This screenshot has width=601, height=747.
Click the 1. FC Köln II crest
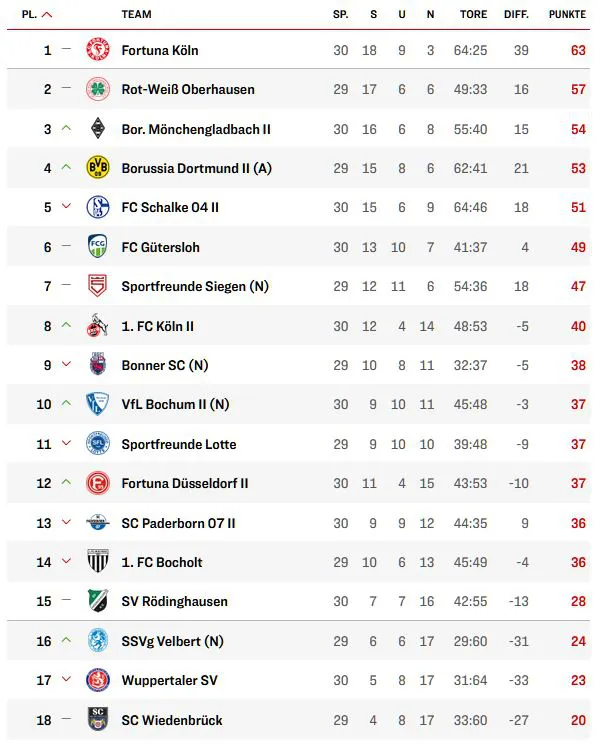97,326
